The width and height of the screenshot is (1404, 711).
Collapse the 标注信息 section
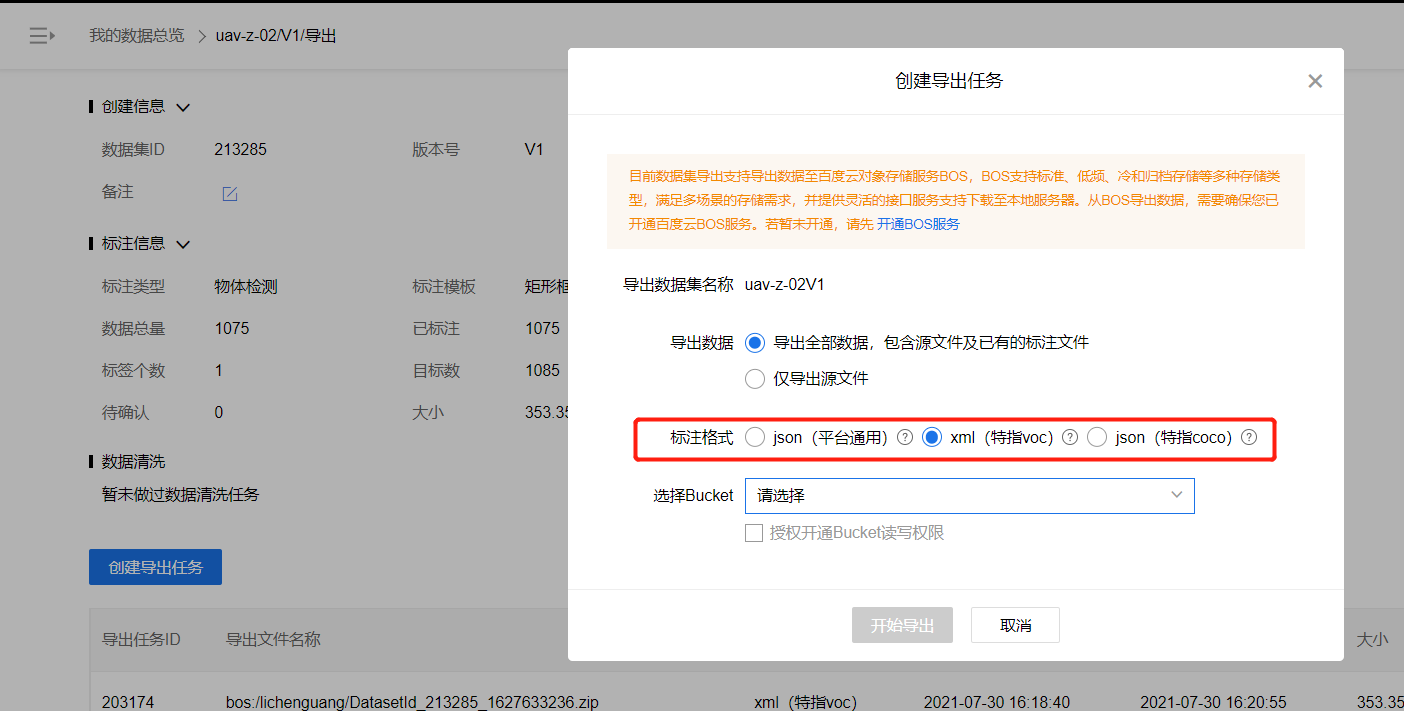click(x=182, y=243)
